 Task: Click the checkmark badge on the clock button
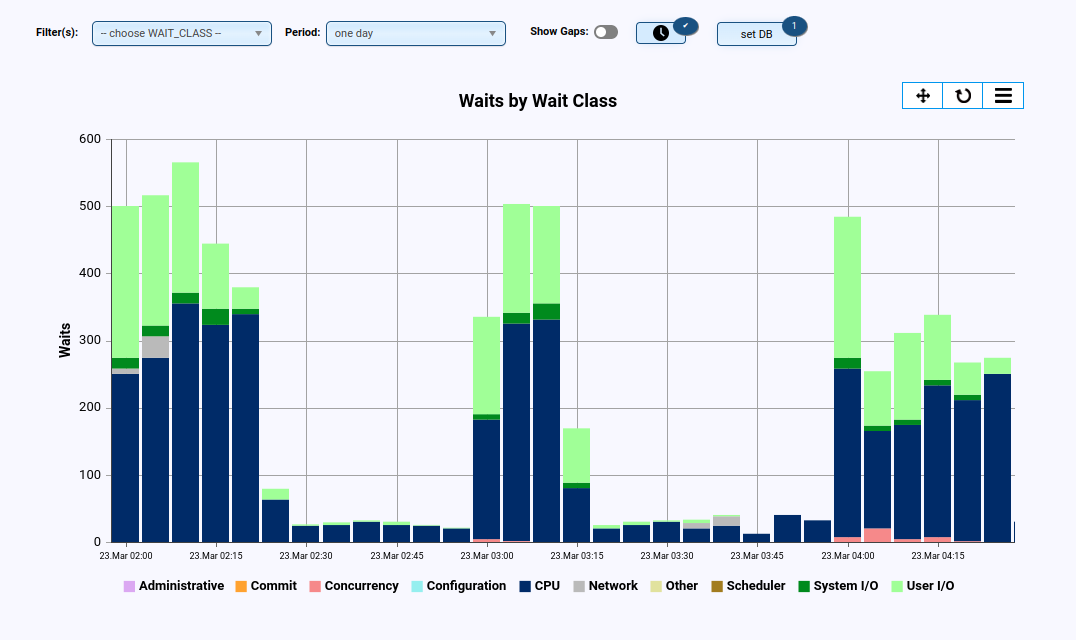click(686, 25)
